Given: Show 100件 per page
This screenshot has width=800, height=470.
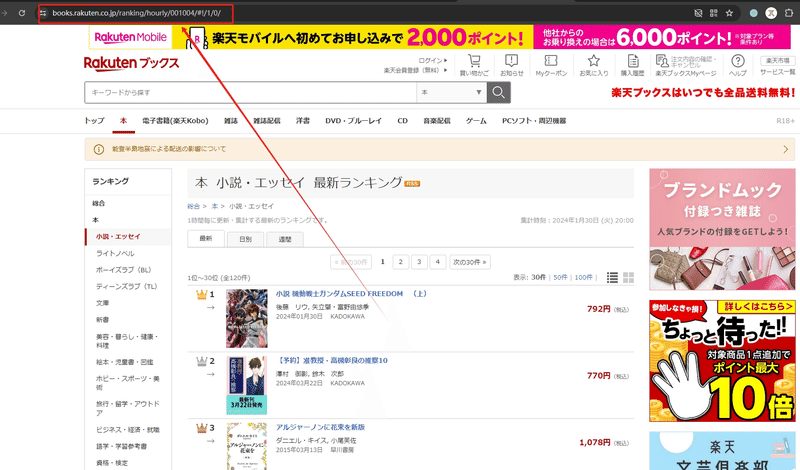Looking at the screenshot, I should point(584,278).
